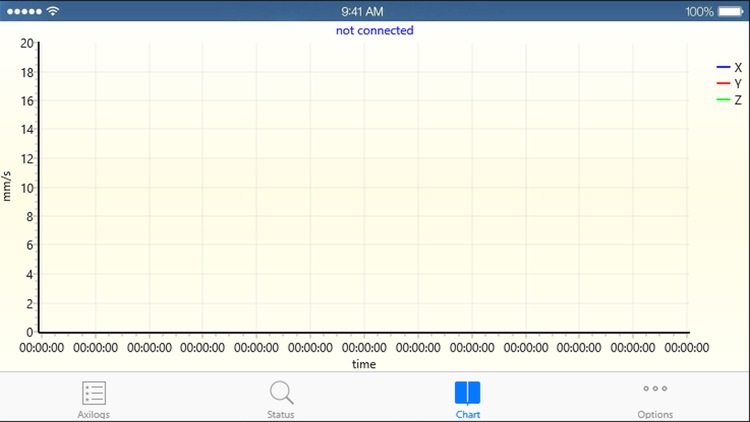The height and width of the screenshot is (422, 750).
Task: Click the 2 value on the y-axis
Action: [x=30, y=303]
